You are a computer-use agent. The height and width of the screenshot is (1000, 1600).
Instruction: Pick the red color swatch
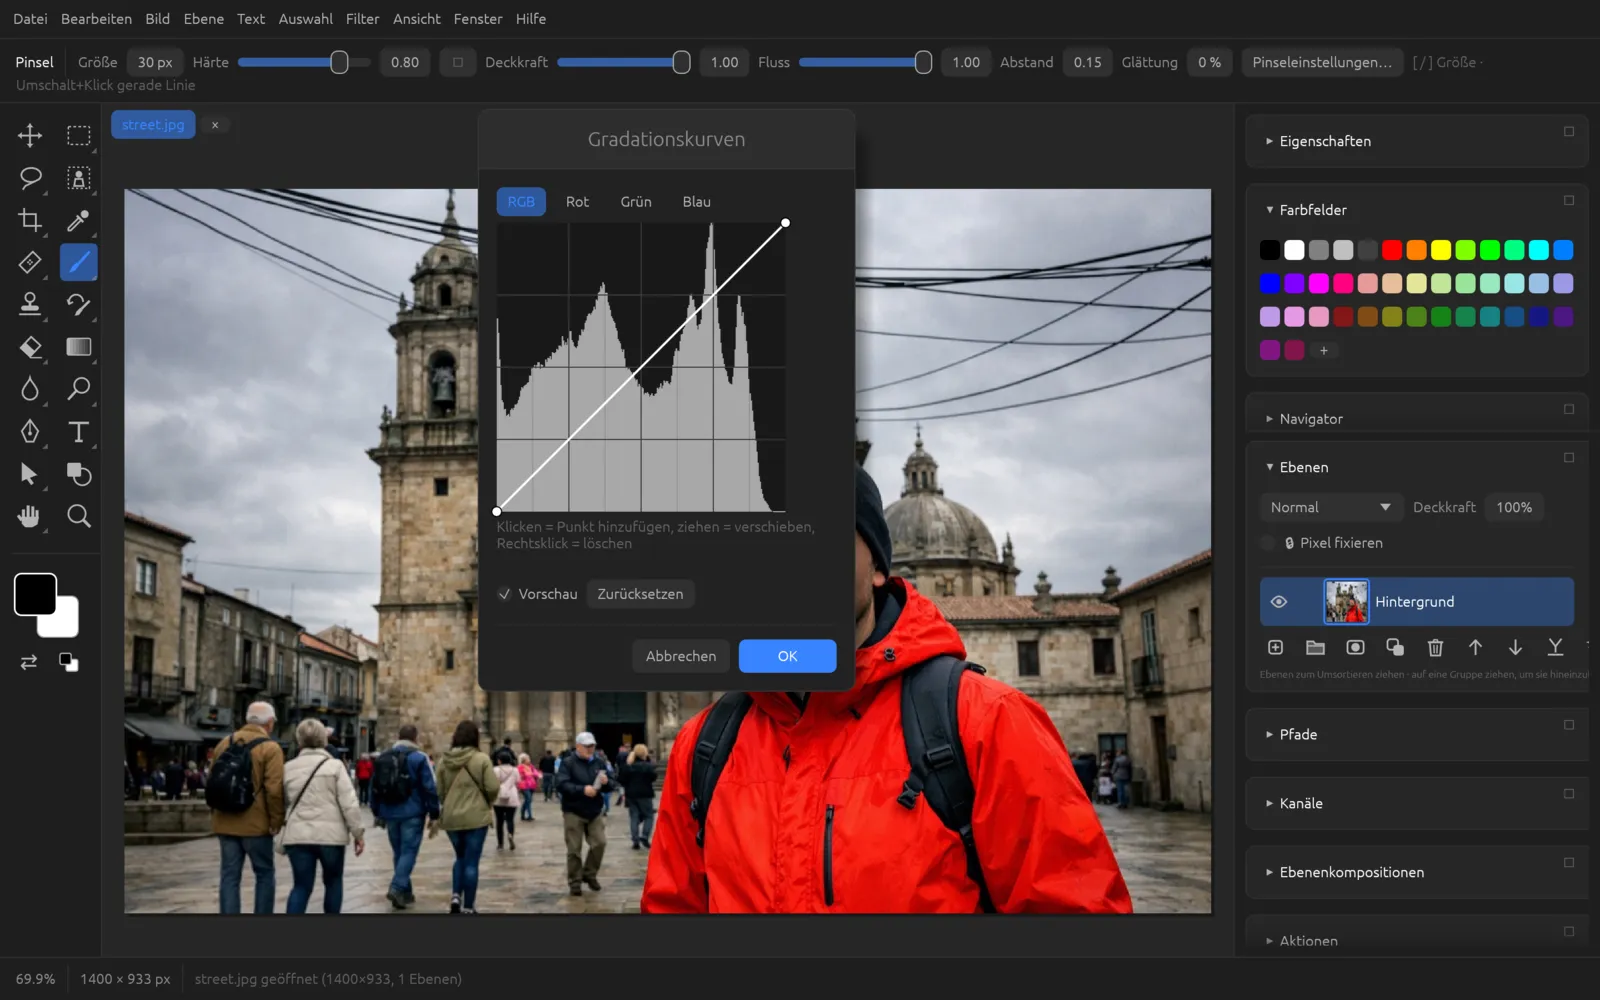tap(1392, 250)
